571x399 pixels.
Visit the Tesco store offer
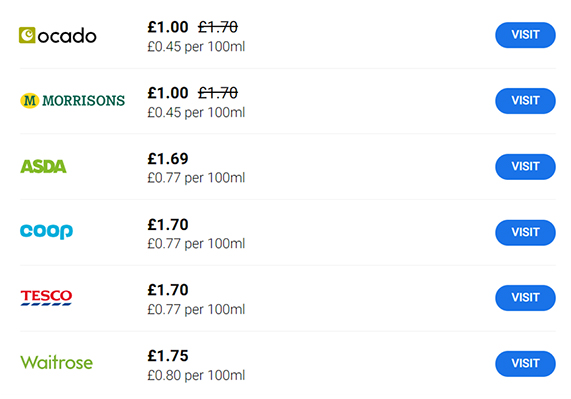coord(525,298)
